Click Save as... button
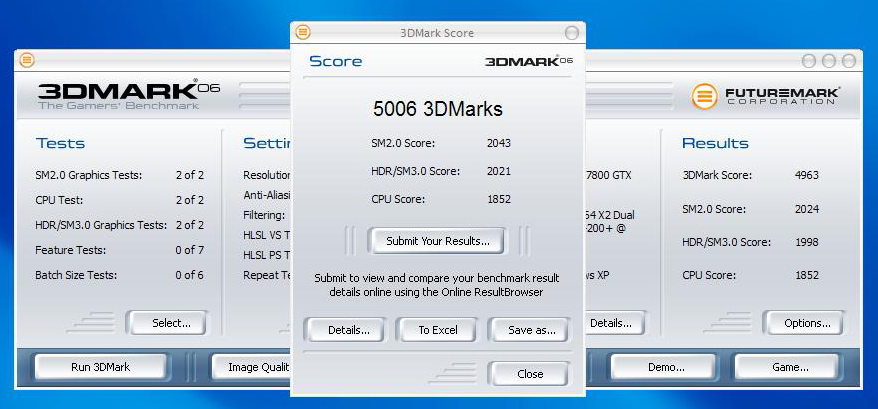 pos(530,330)
